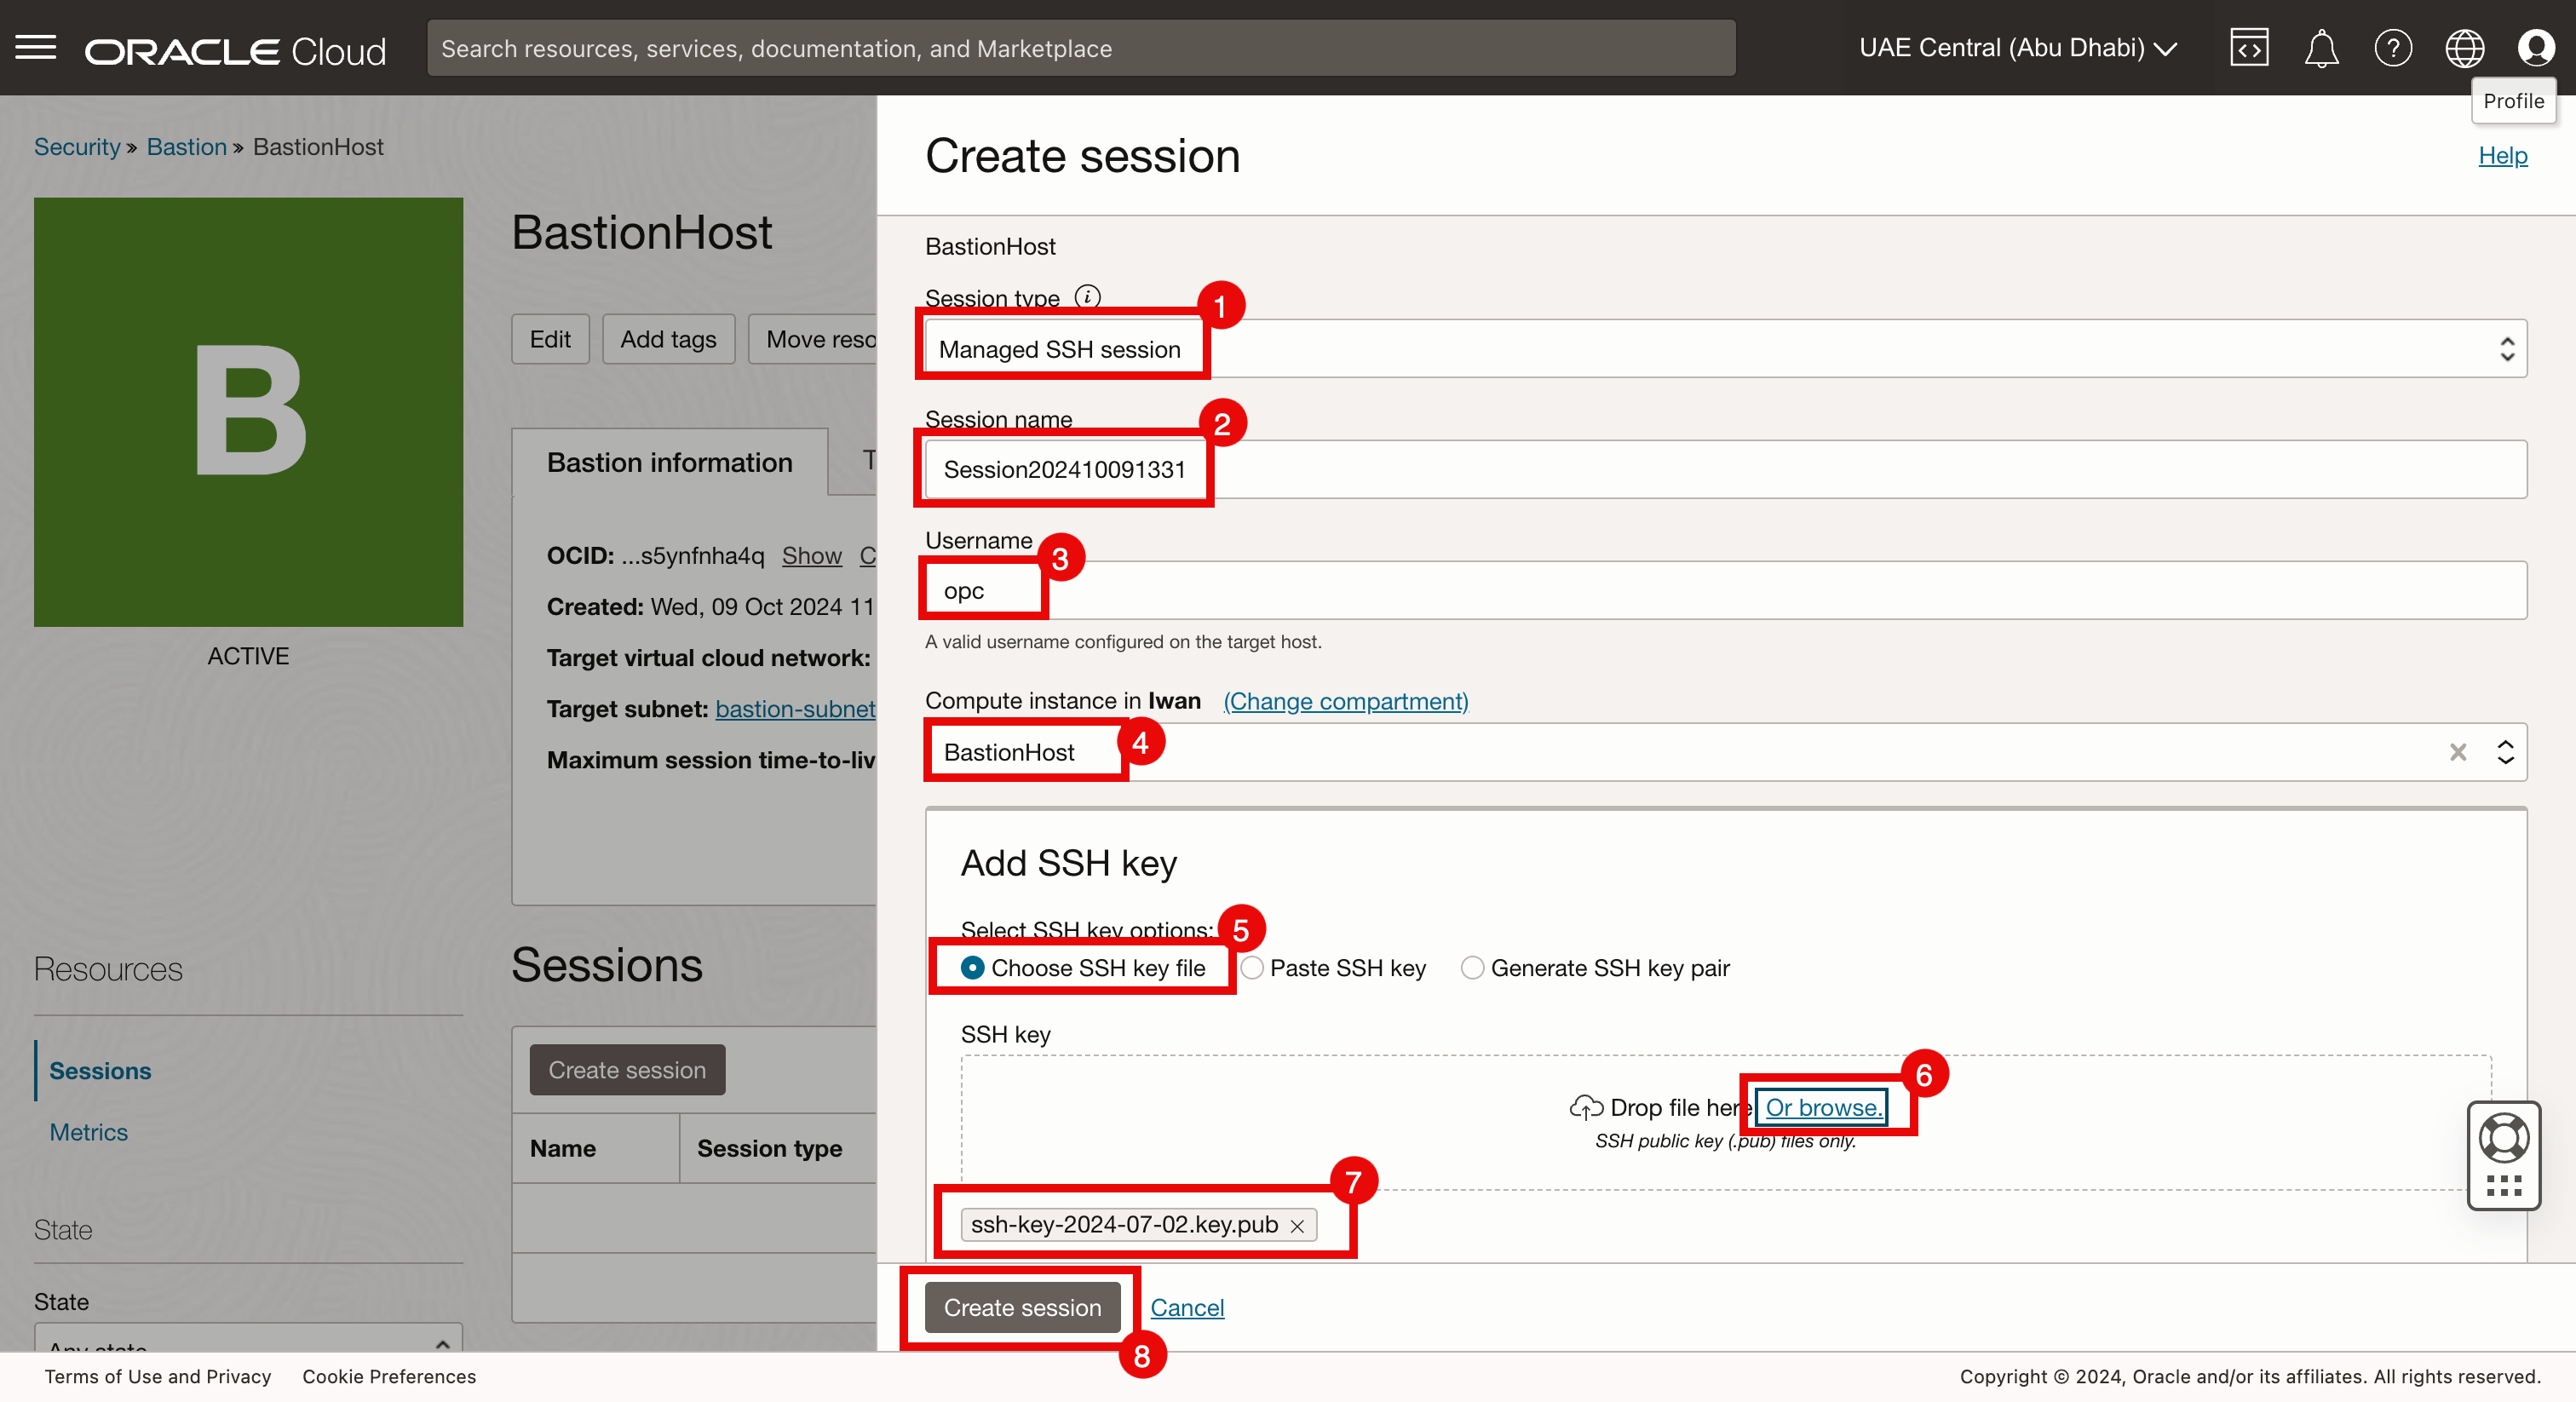Select Generate SSH key pair option
2576x1402 pixels.
1472,968
